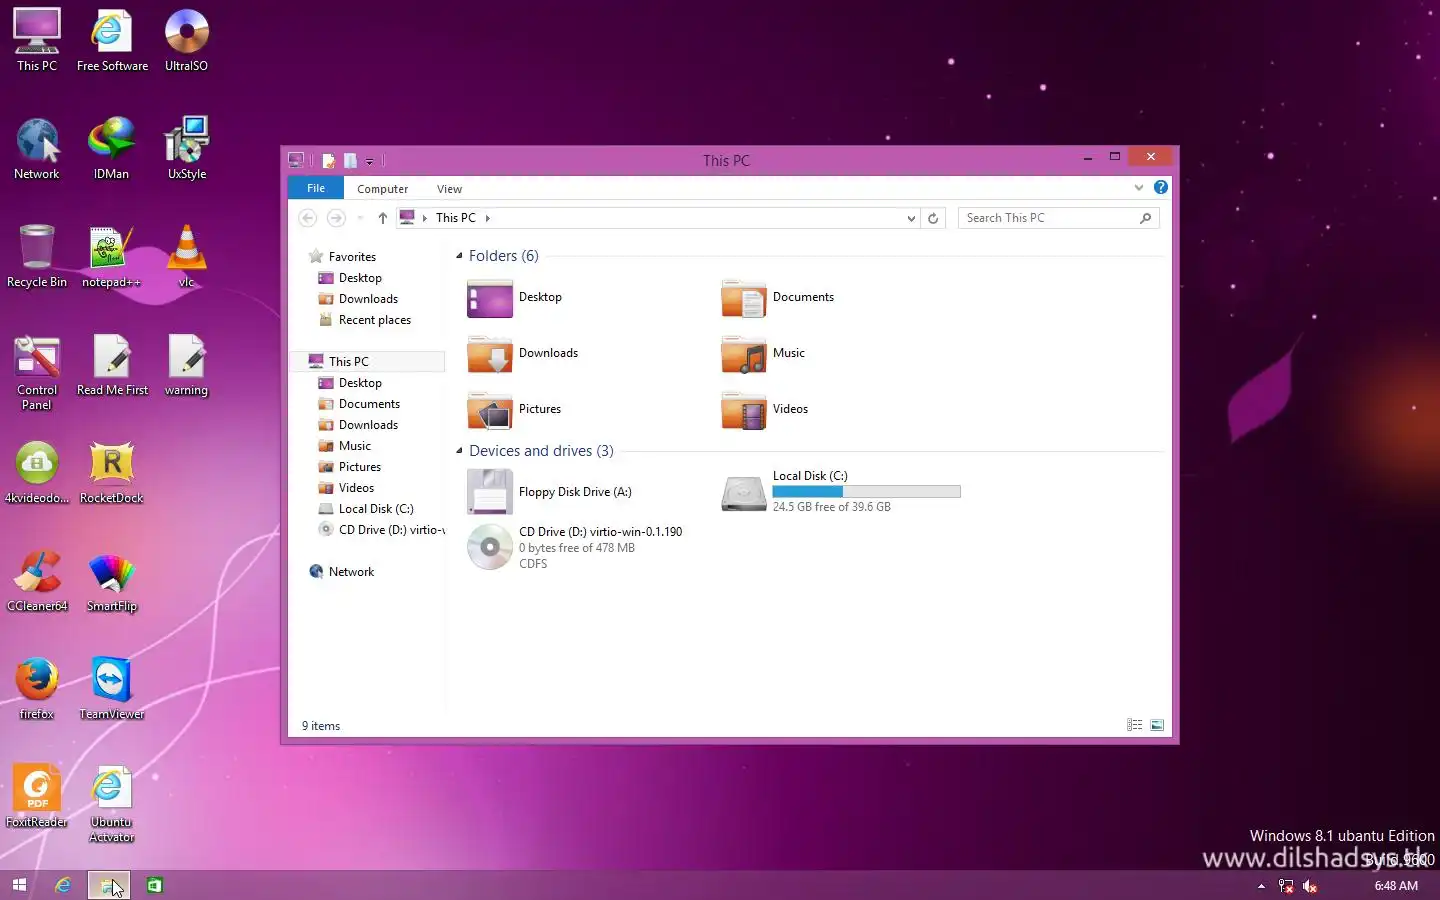The height and width of the screenshot is (900, 1440).
Task: Select the CCleaner64 desktop icon
Action: coord(37,580)
